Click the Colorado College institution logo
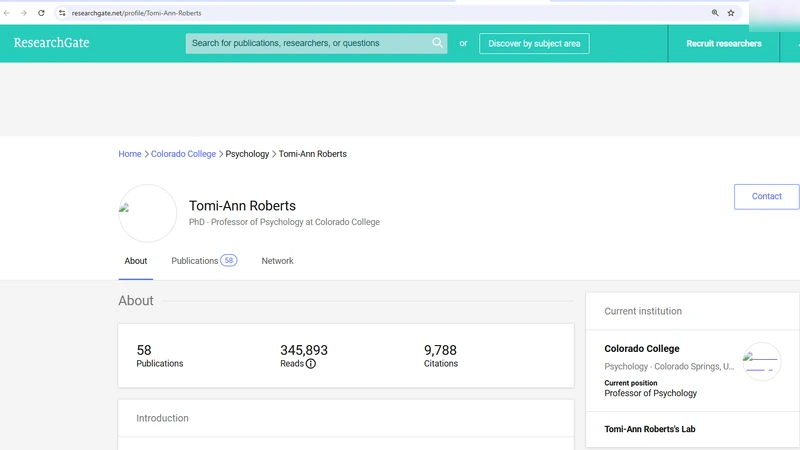Screen dimensions: 800x450 [x=761, y=362]
